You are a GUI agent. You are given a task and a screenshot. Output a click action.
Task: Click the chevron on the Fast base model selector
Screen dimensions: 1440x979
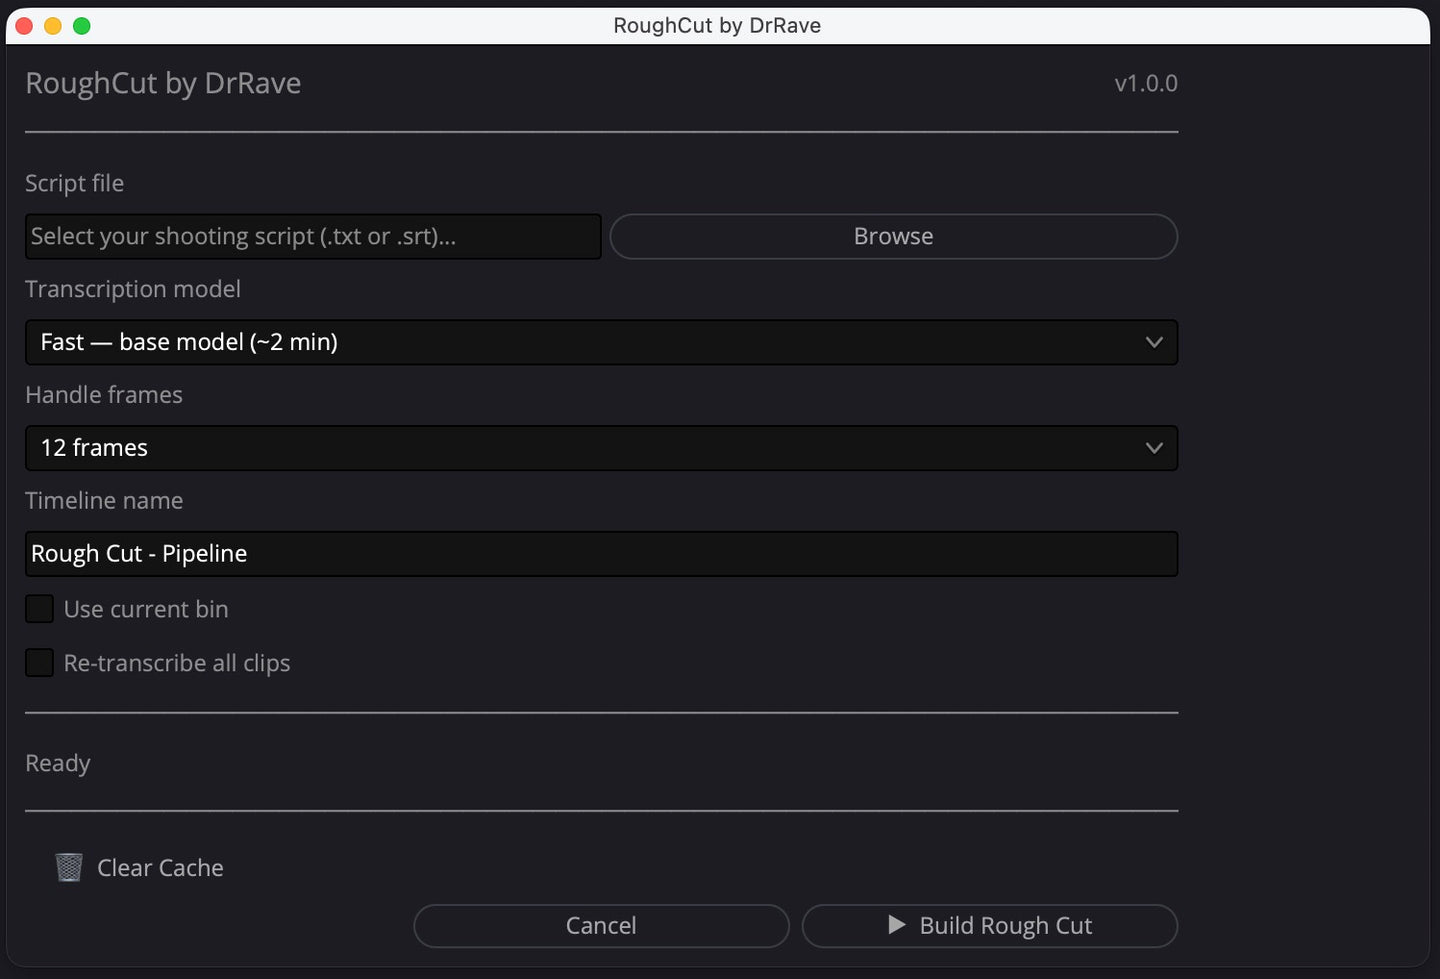tap(1154, 342)
